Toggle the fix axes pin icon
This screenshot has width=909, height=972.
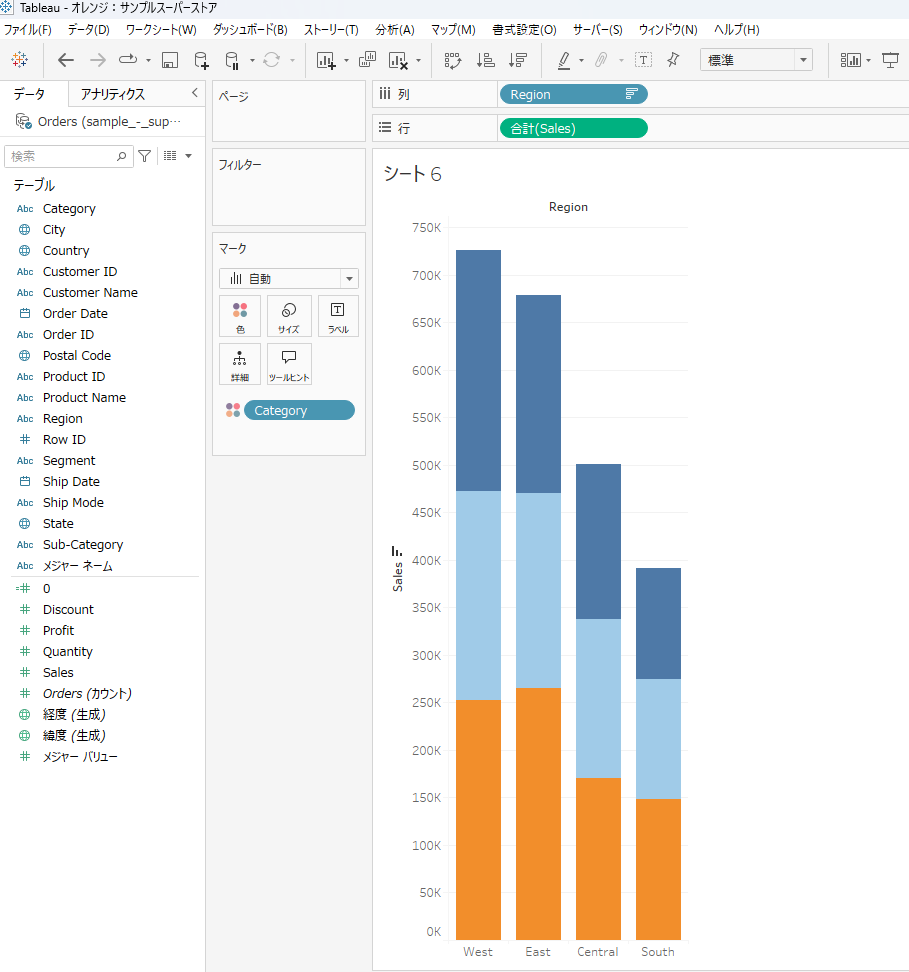[673, 60]
